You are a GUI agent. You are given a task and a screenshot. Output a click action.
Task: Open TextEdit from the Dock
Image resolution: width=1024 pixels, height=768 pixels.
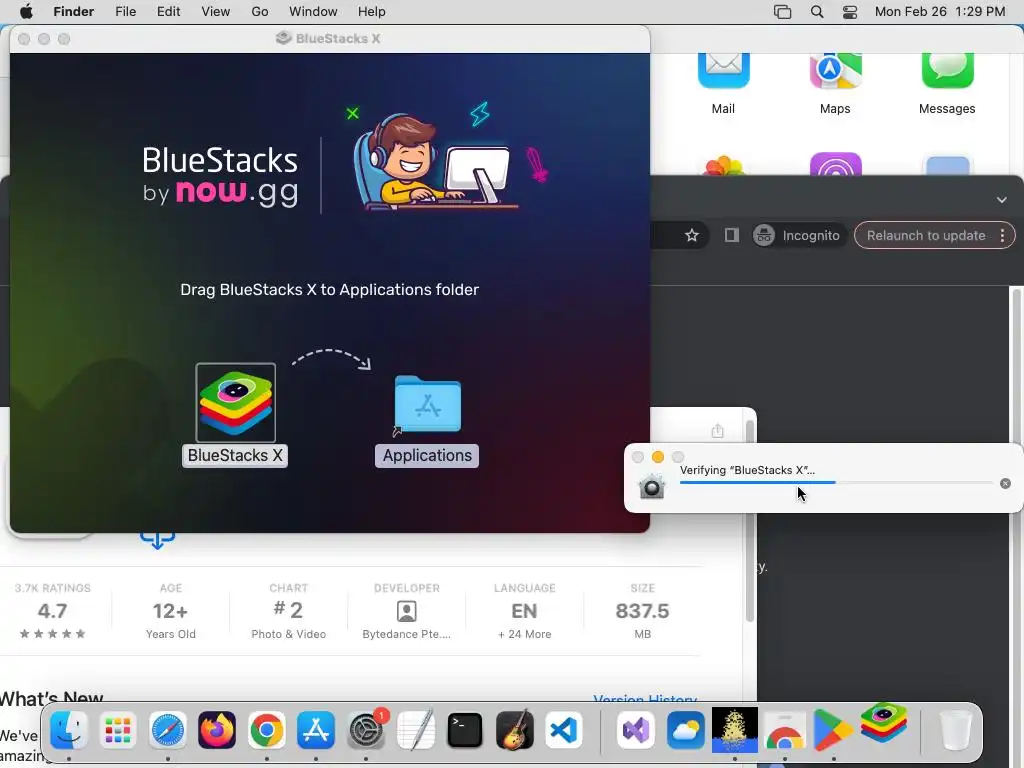click(x=415, y=730)
